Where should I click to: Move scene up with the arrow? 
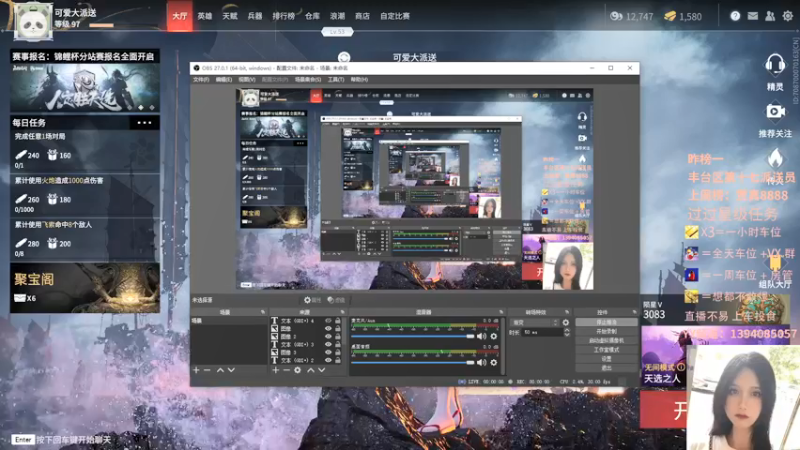[x=220, y=370]
